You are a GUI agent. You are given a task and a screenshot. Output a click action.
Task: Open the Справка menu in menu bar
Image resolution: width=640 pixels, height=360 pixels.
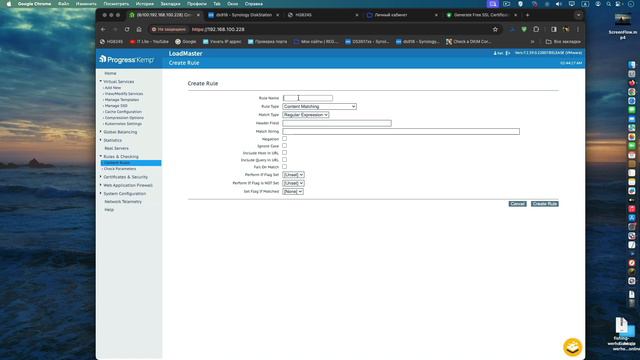click(x=253, y=4)
